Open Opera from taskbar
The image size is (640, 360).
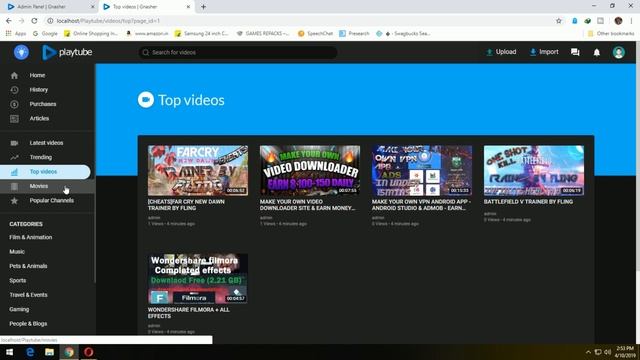click(89, 352)
